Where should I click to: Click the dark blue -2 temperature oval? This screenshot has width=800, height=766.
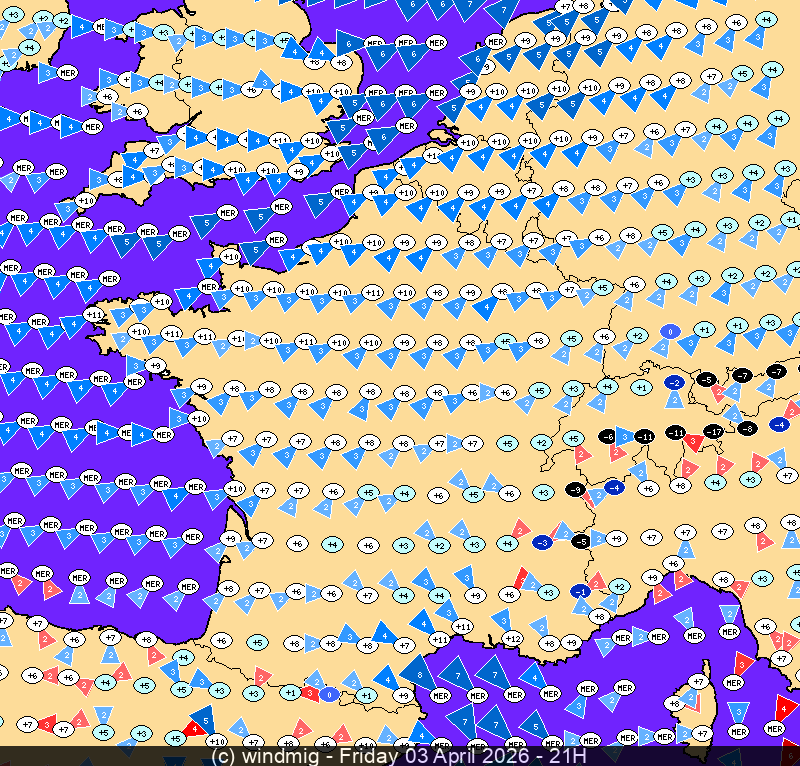pos(675,382)
